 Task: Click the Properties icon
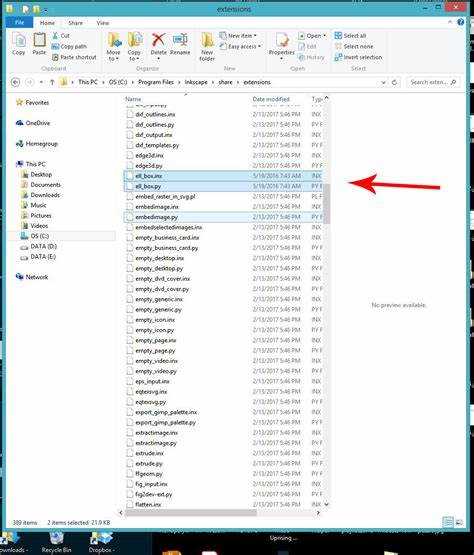tap(282, 40)
